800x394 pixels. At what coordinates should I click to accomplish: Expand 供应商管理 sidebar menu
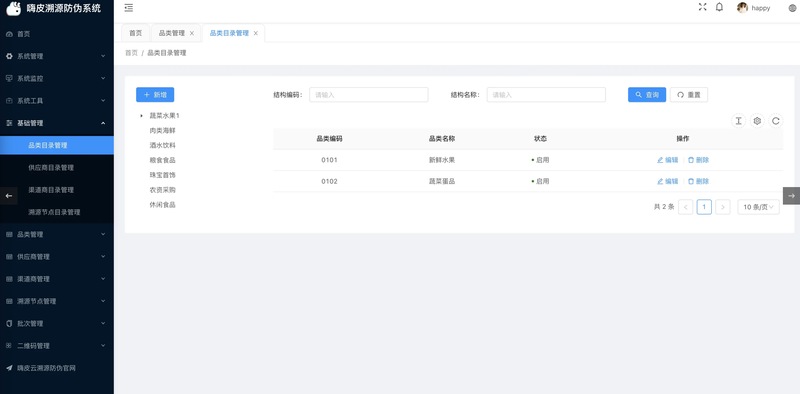coord(57,257)
